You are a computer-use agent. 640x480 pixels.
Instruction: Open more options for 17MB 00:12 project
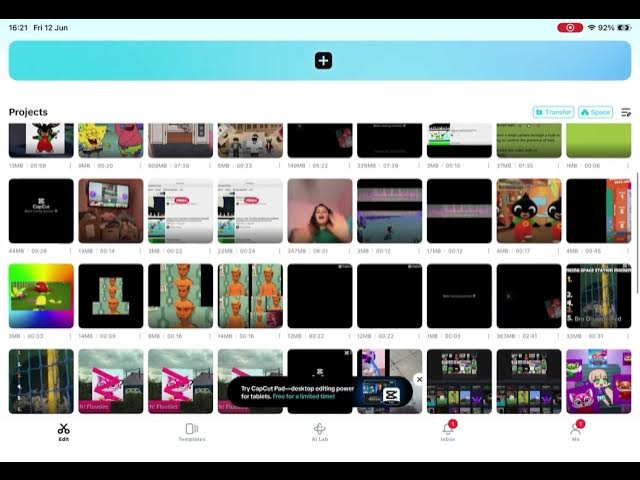(489, 251)
